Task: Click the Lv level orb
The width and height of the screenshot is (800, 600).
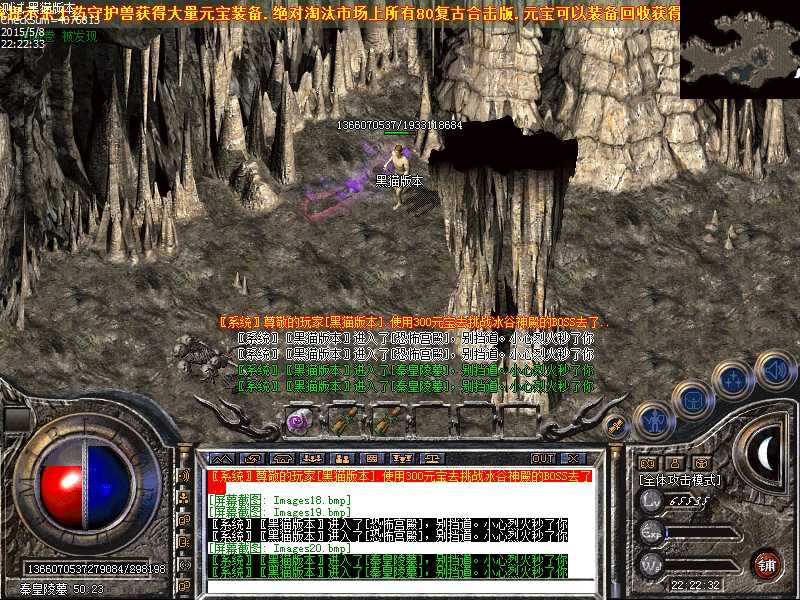Action: (x=652, y=501)
